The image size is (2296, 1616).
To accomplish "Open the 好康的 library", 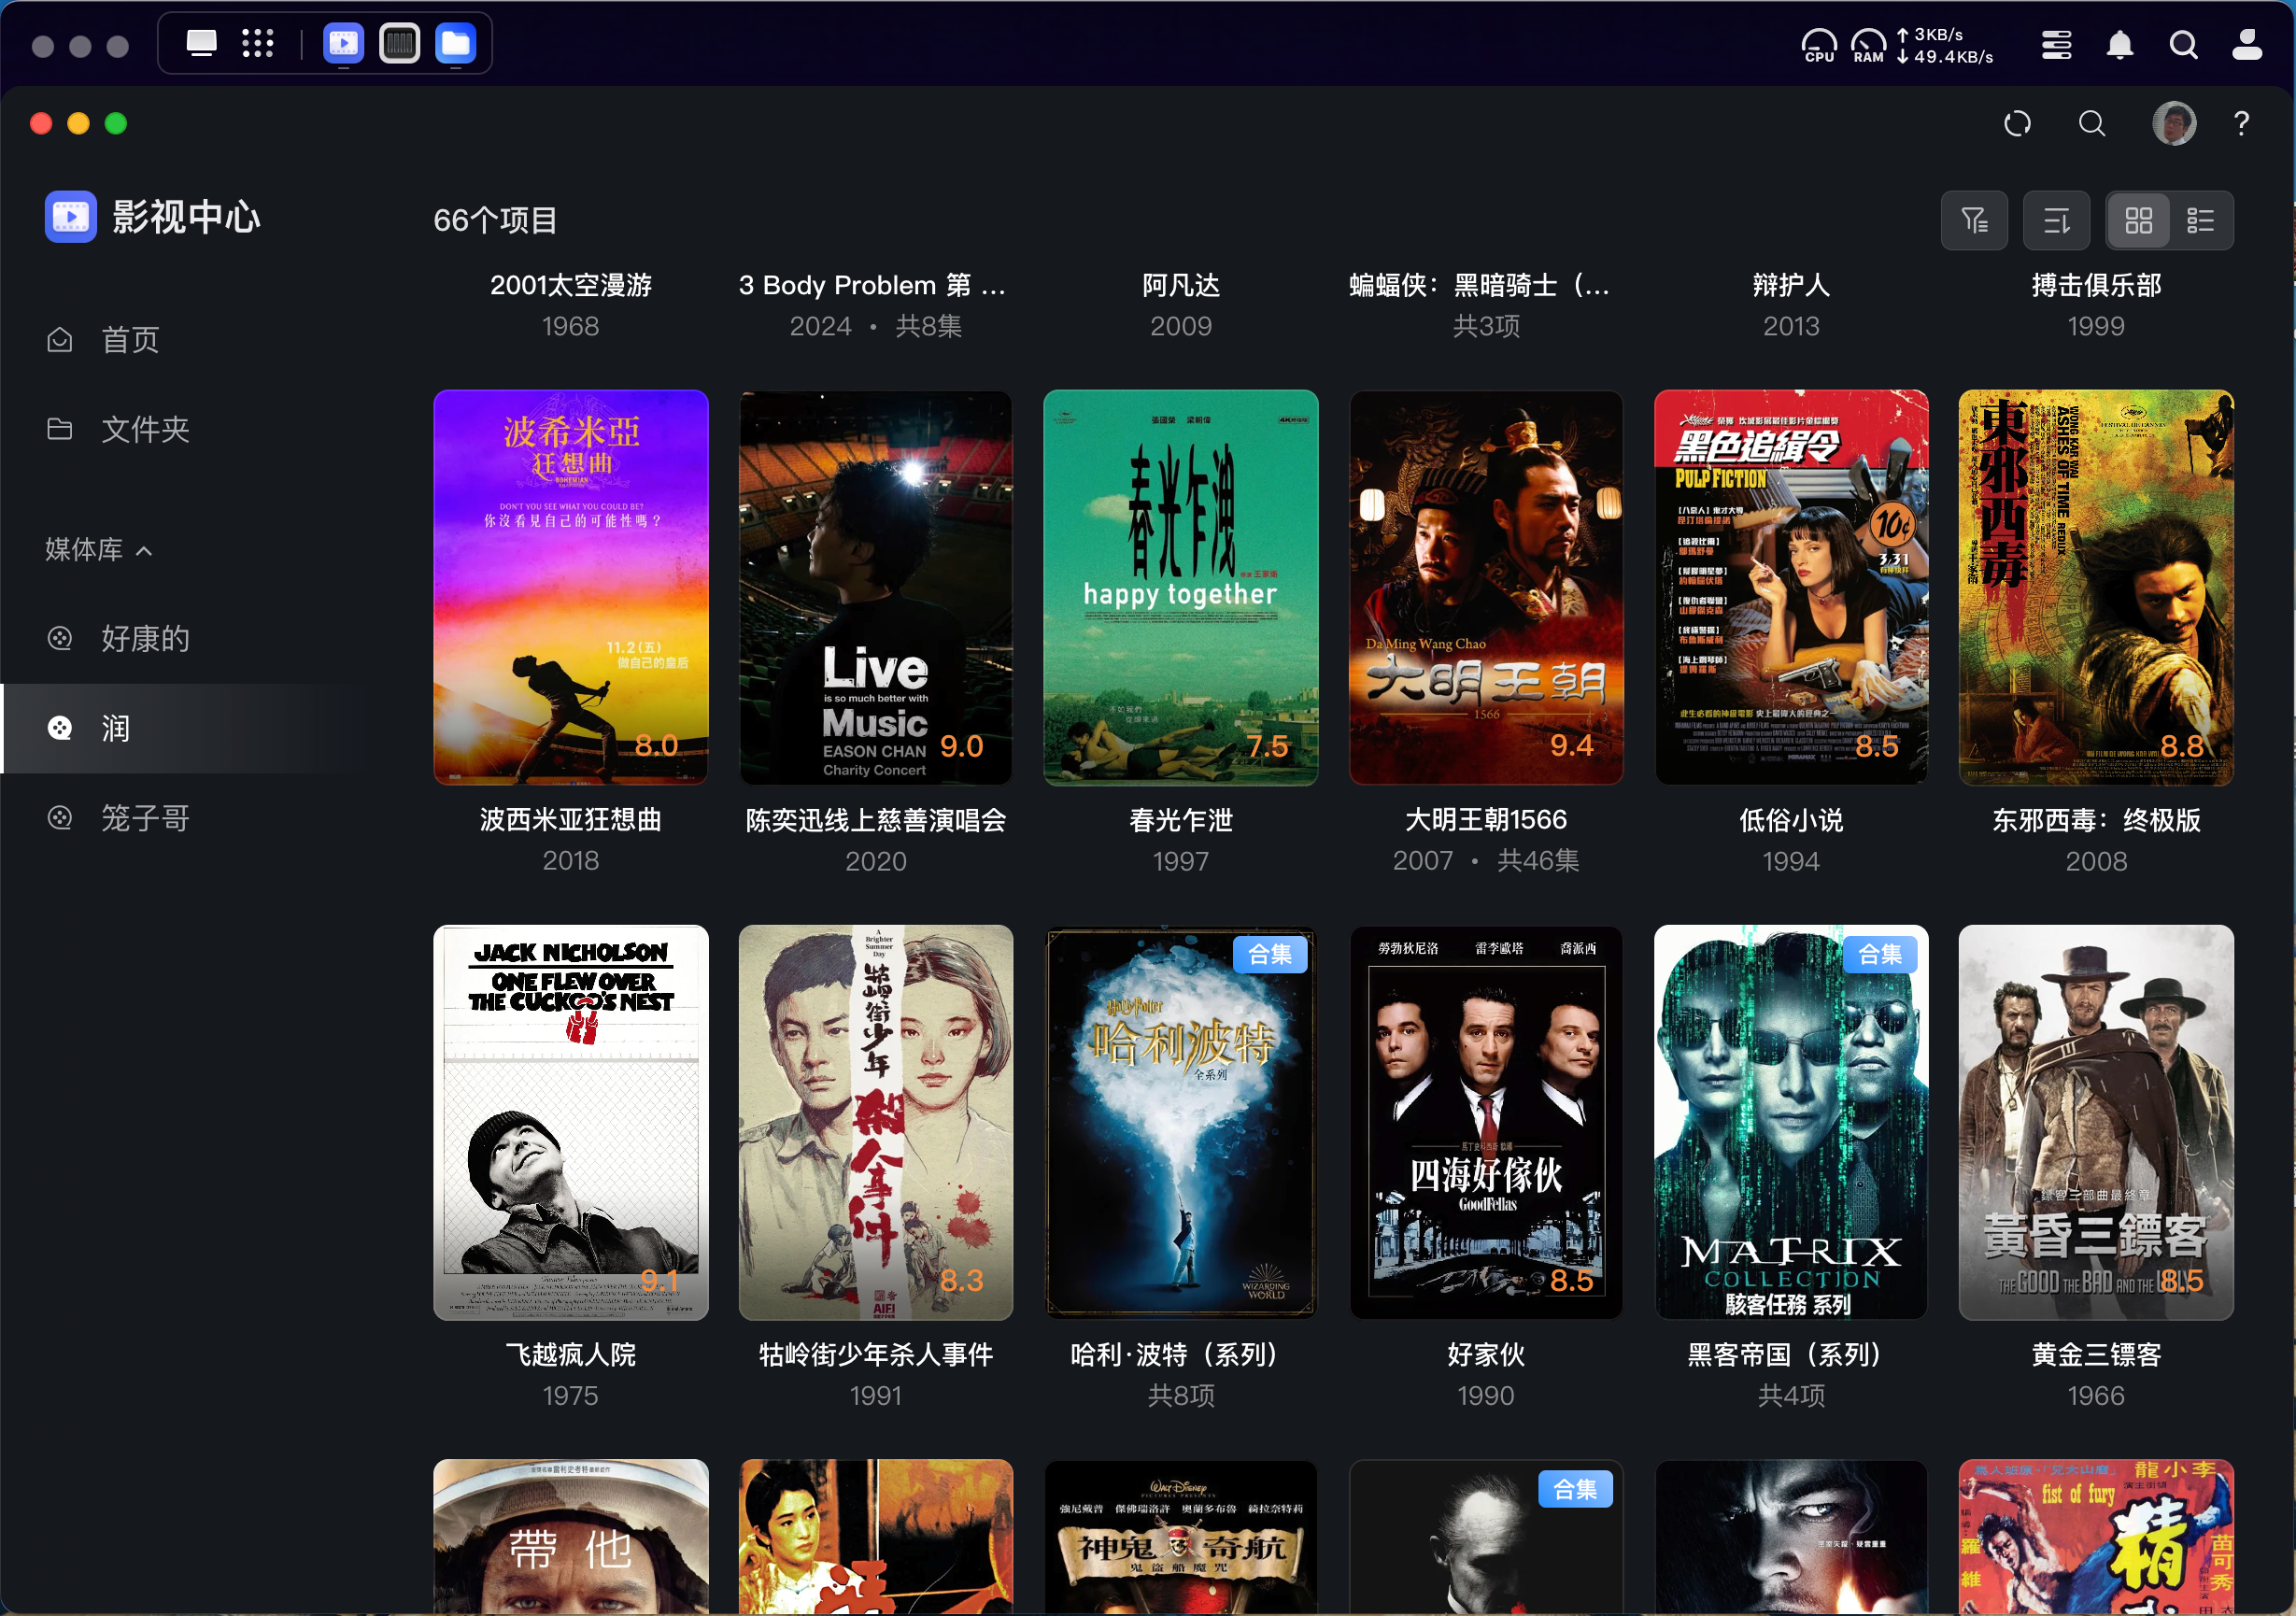I will (x=144, y=638).
